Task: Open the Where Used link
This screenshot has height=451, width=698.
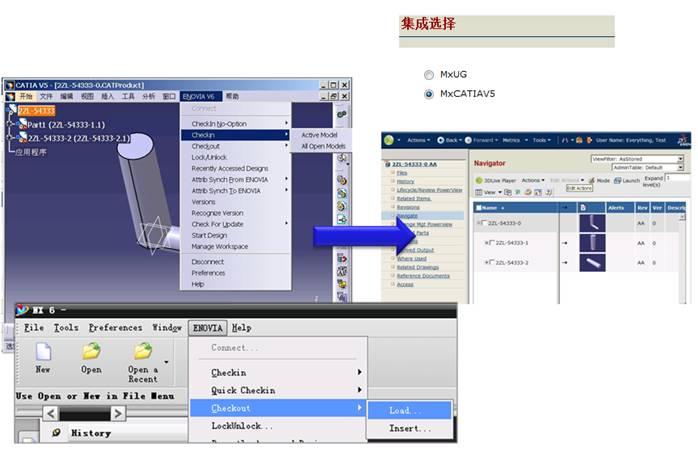Action: (411, 259)
